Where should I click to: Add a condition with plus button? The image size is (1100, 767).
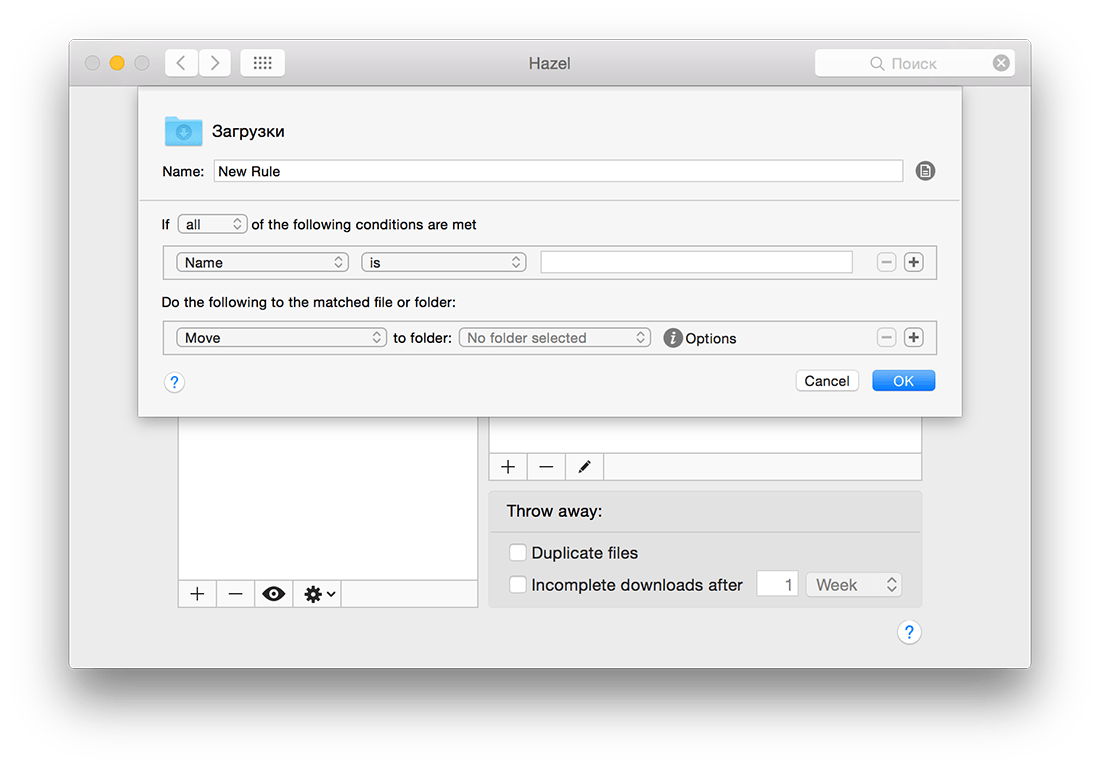pyautogui.click(x=913, y=262)
